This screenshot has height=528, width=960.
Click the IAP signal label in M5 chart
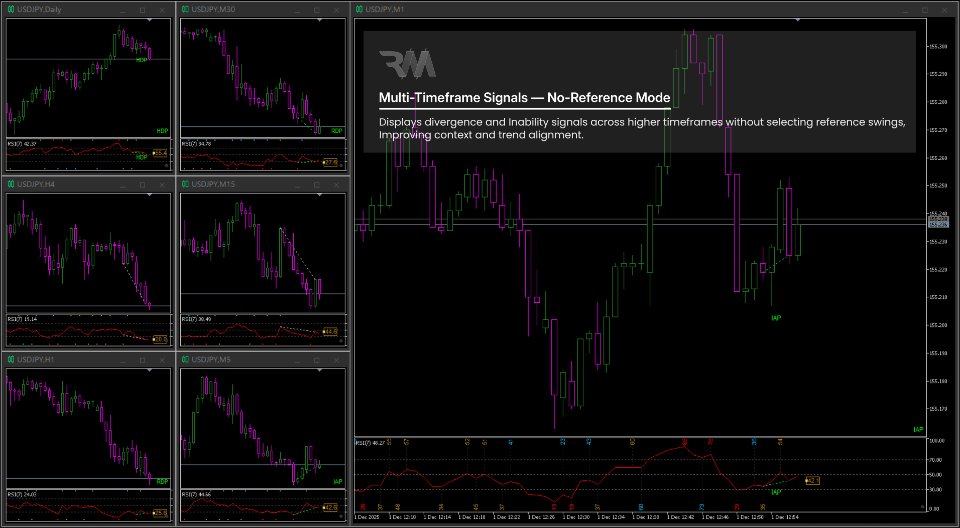coord(337,482)
